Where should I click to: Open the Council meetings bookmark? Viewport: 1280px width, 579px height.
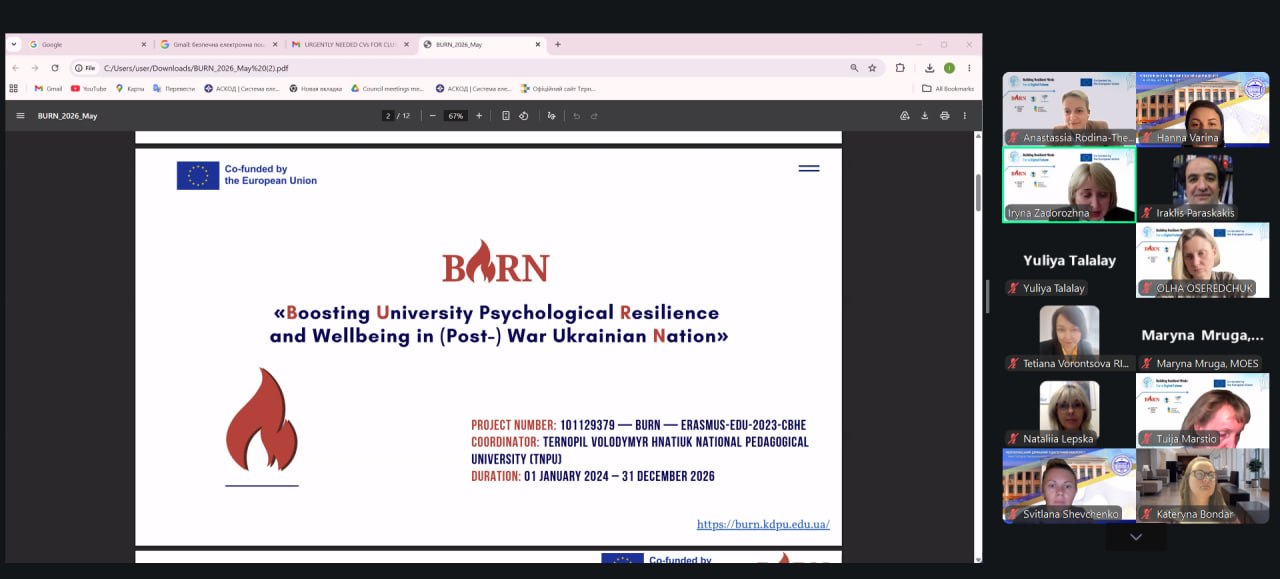[387, 88]
